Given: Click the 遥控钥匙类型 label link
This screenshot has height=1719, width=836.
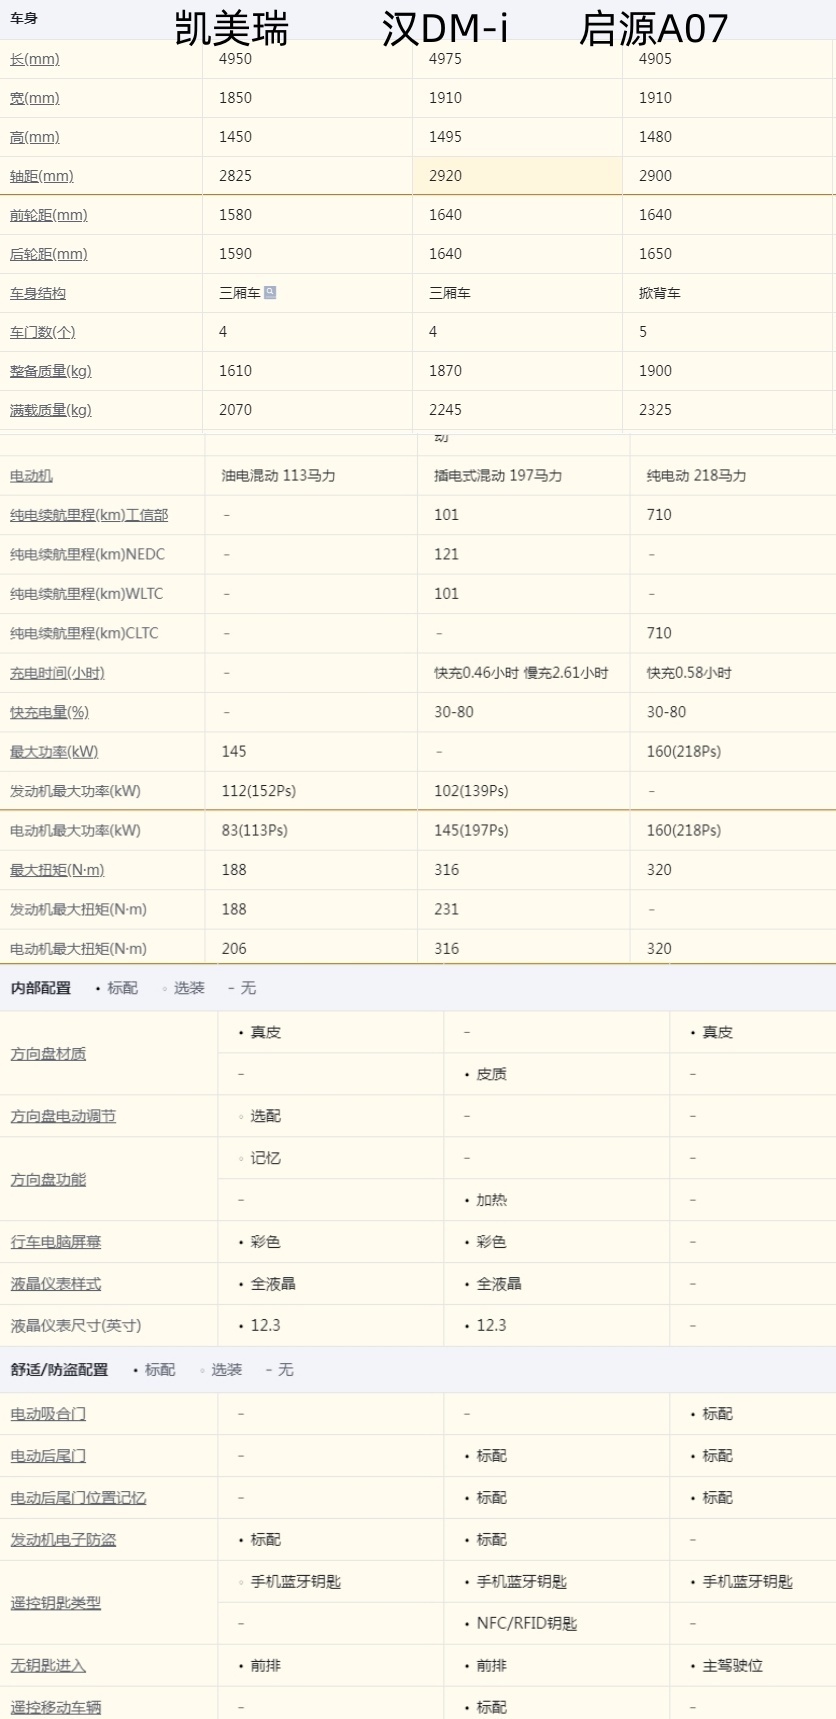Looking at the screenshot, I should point(56,1603).
